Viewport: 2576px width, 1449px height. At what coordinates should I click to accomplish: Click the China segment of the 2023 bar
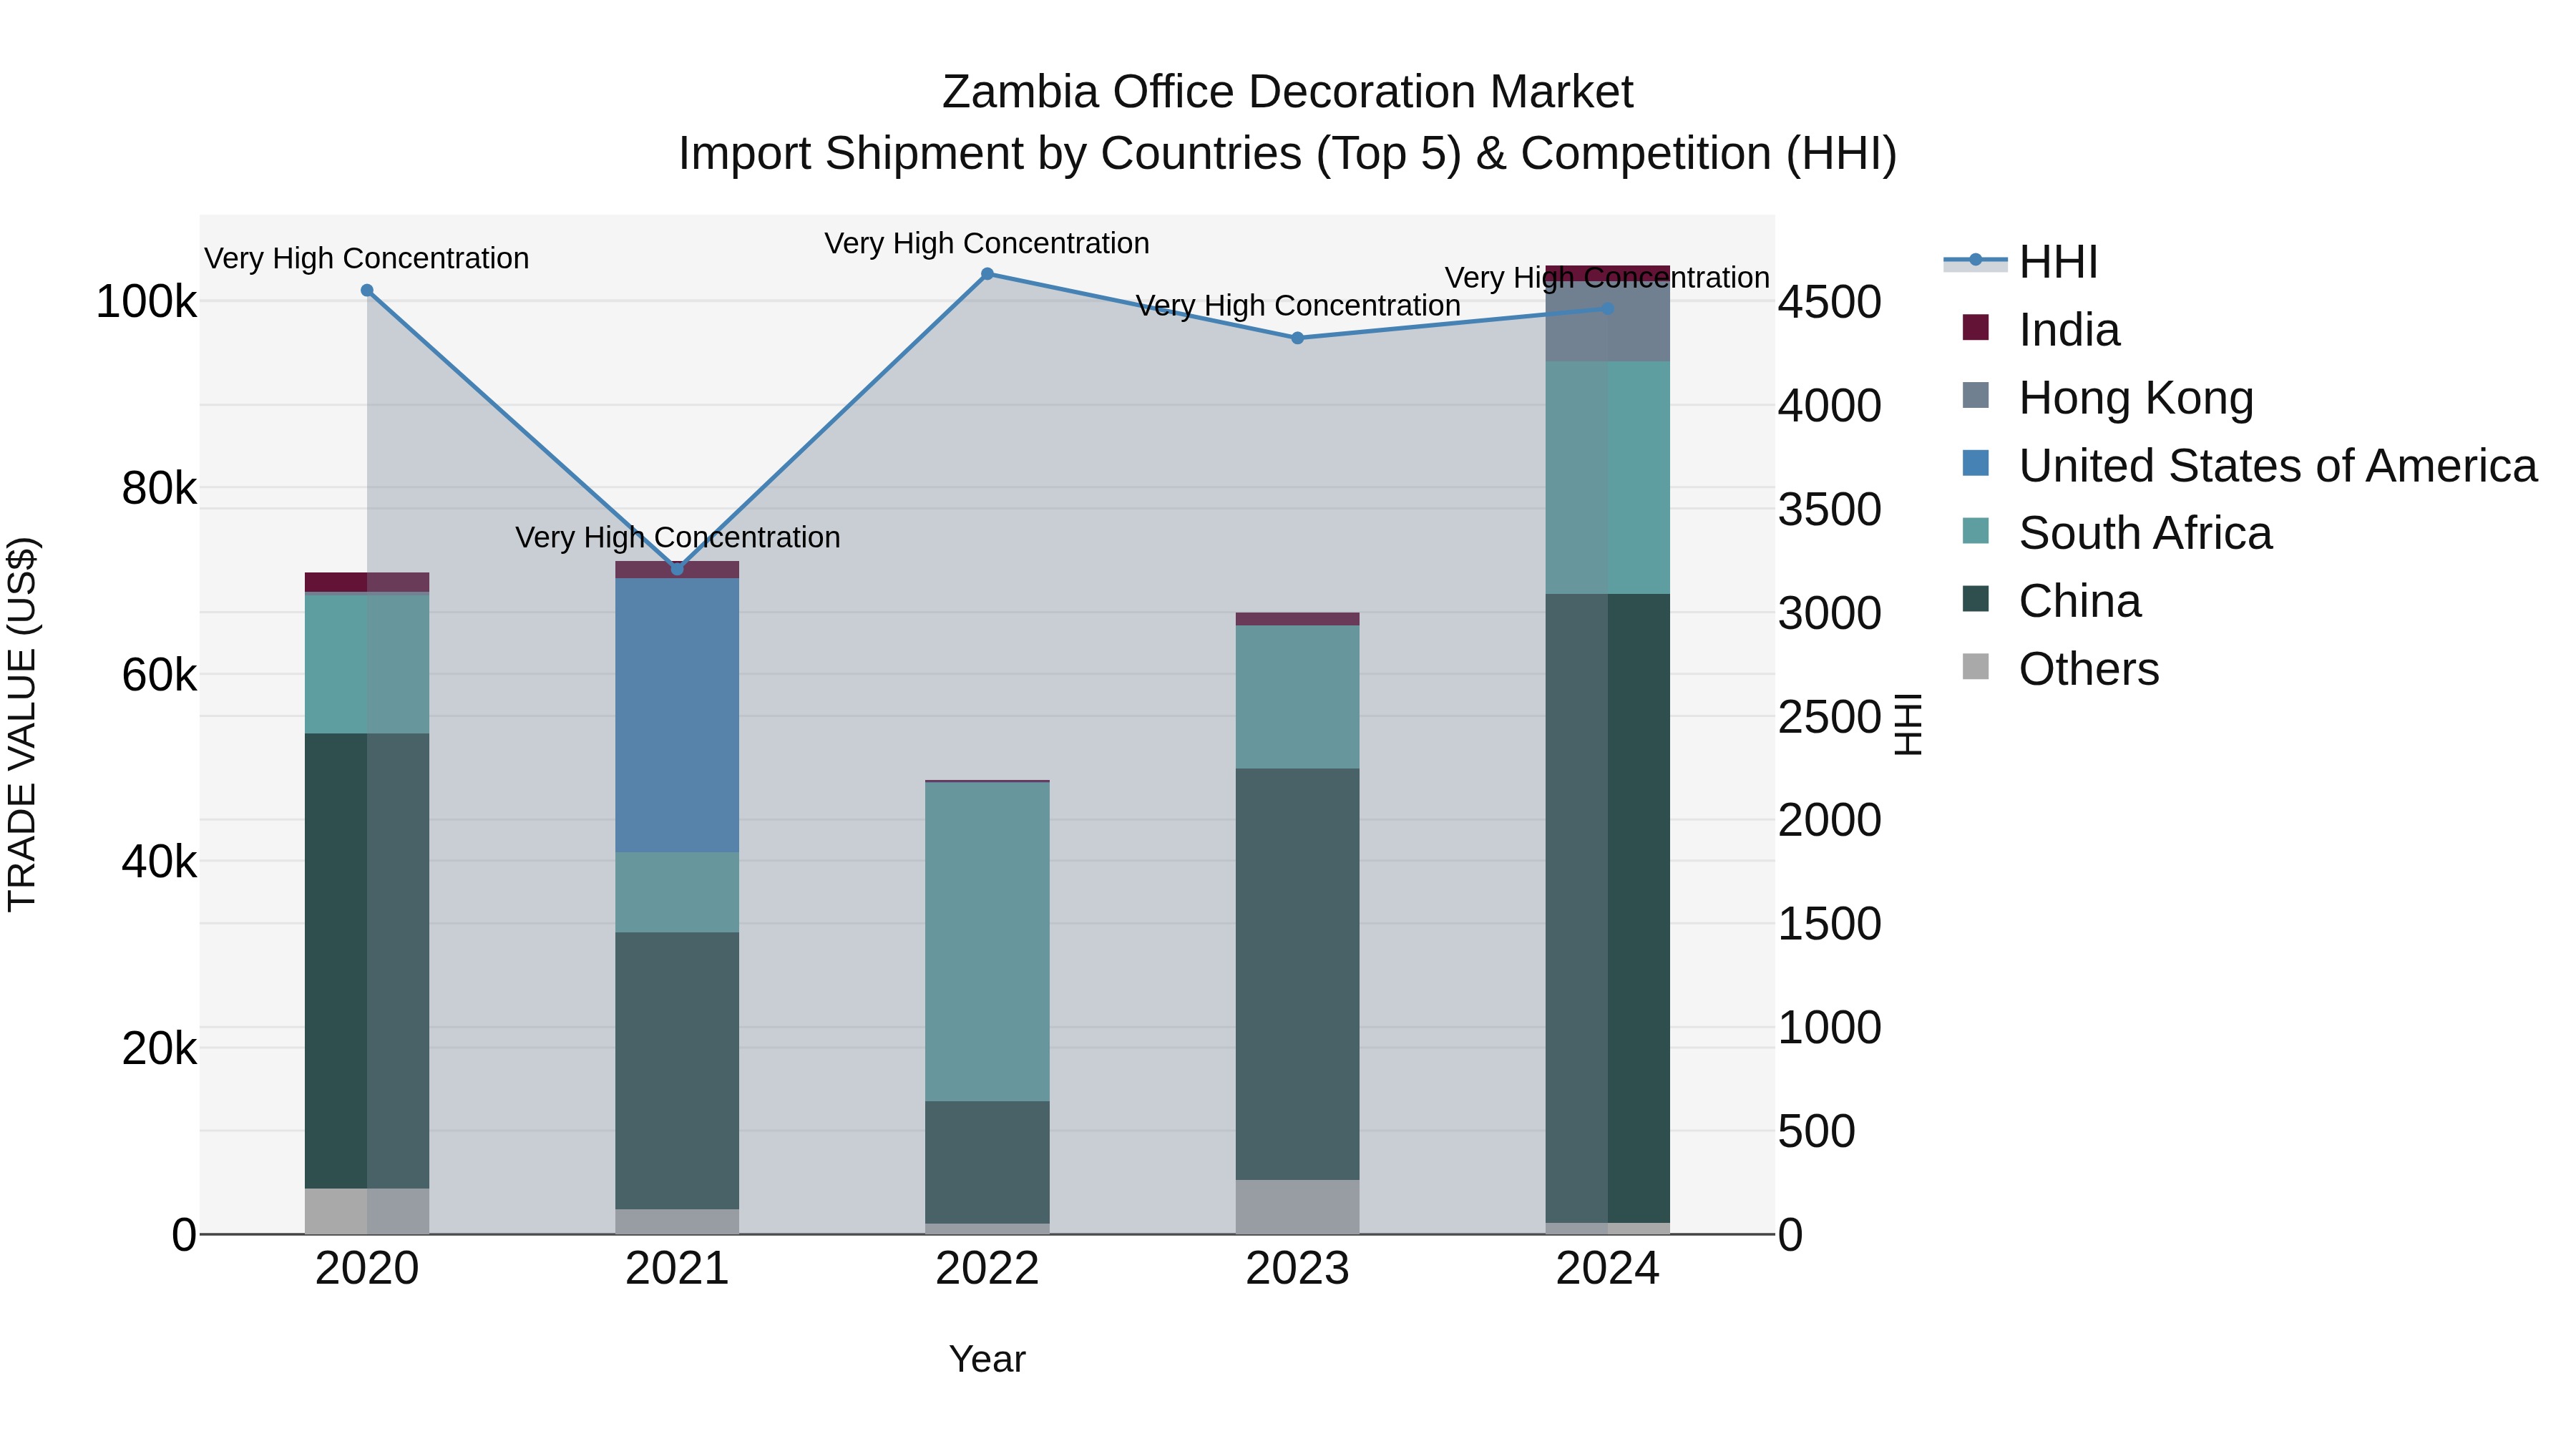1297,974
